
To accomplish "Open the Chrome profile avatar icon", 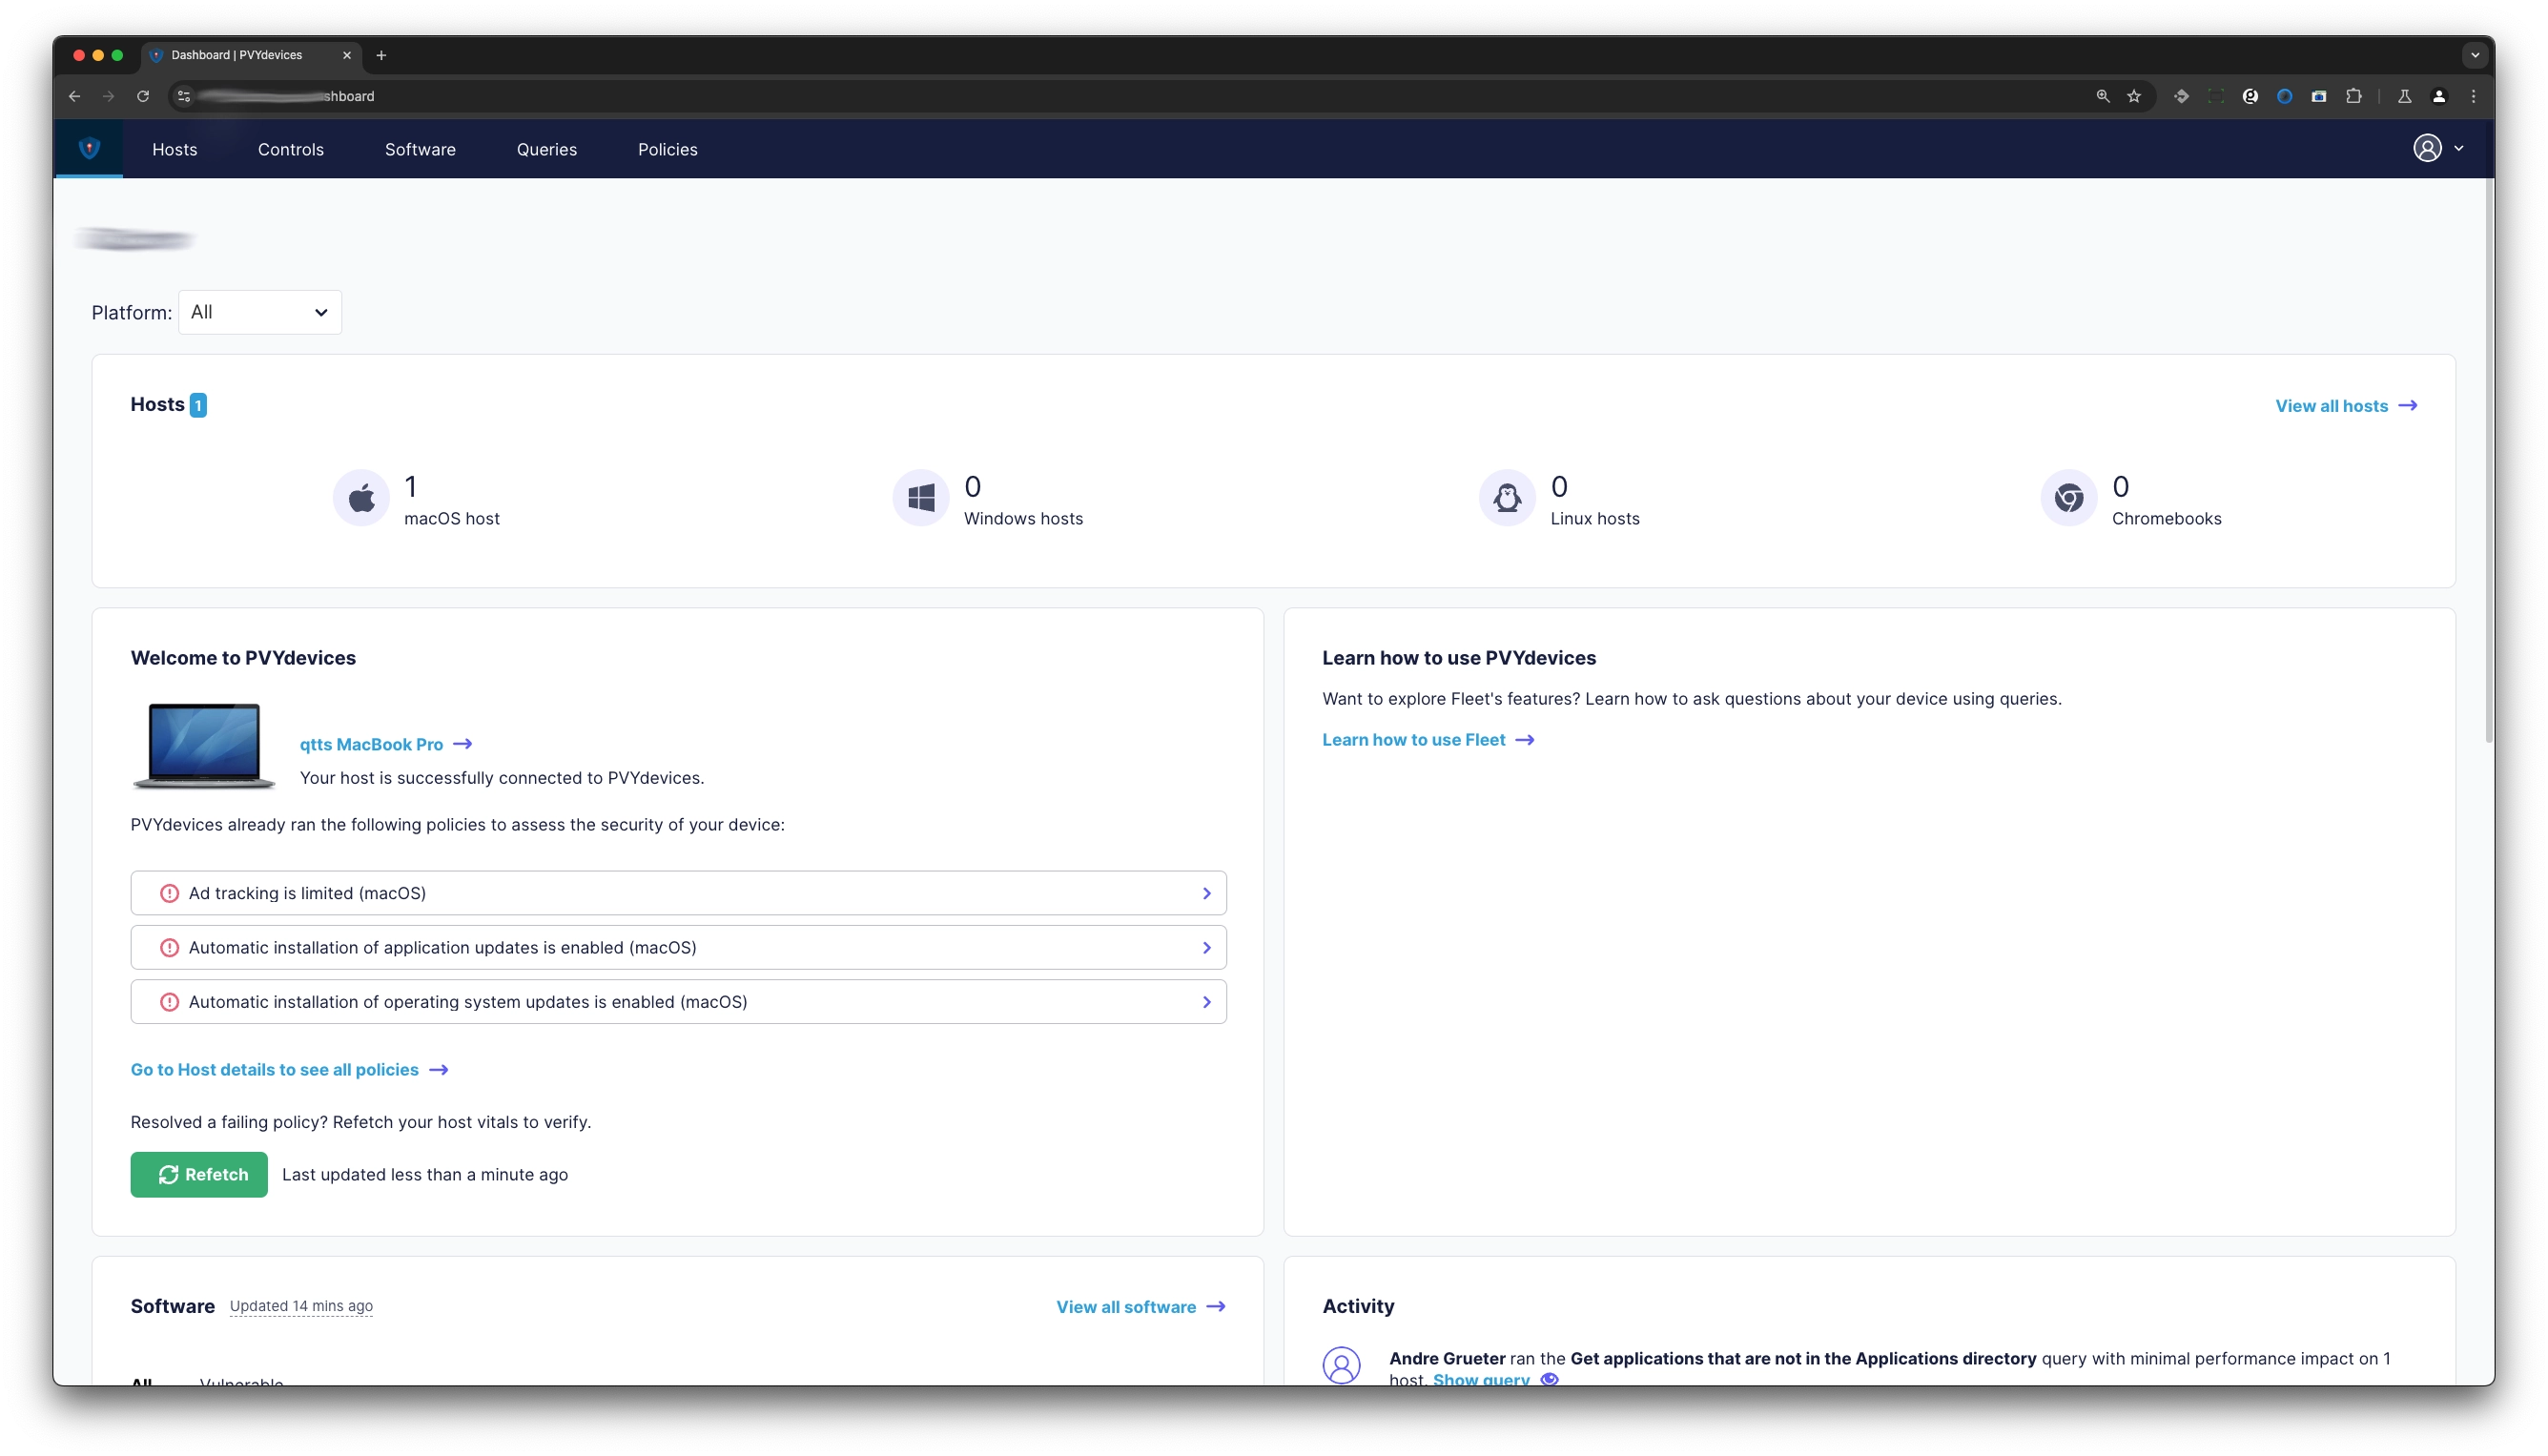I will click(2438, 96).
